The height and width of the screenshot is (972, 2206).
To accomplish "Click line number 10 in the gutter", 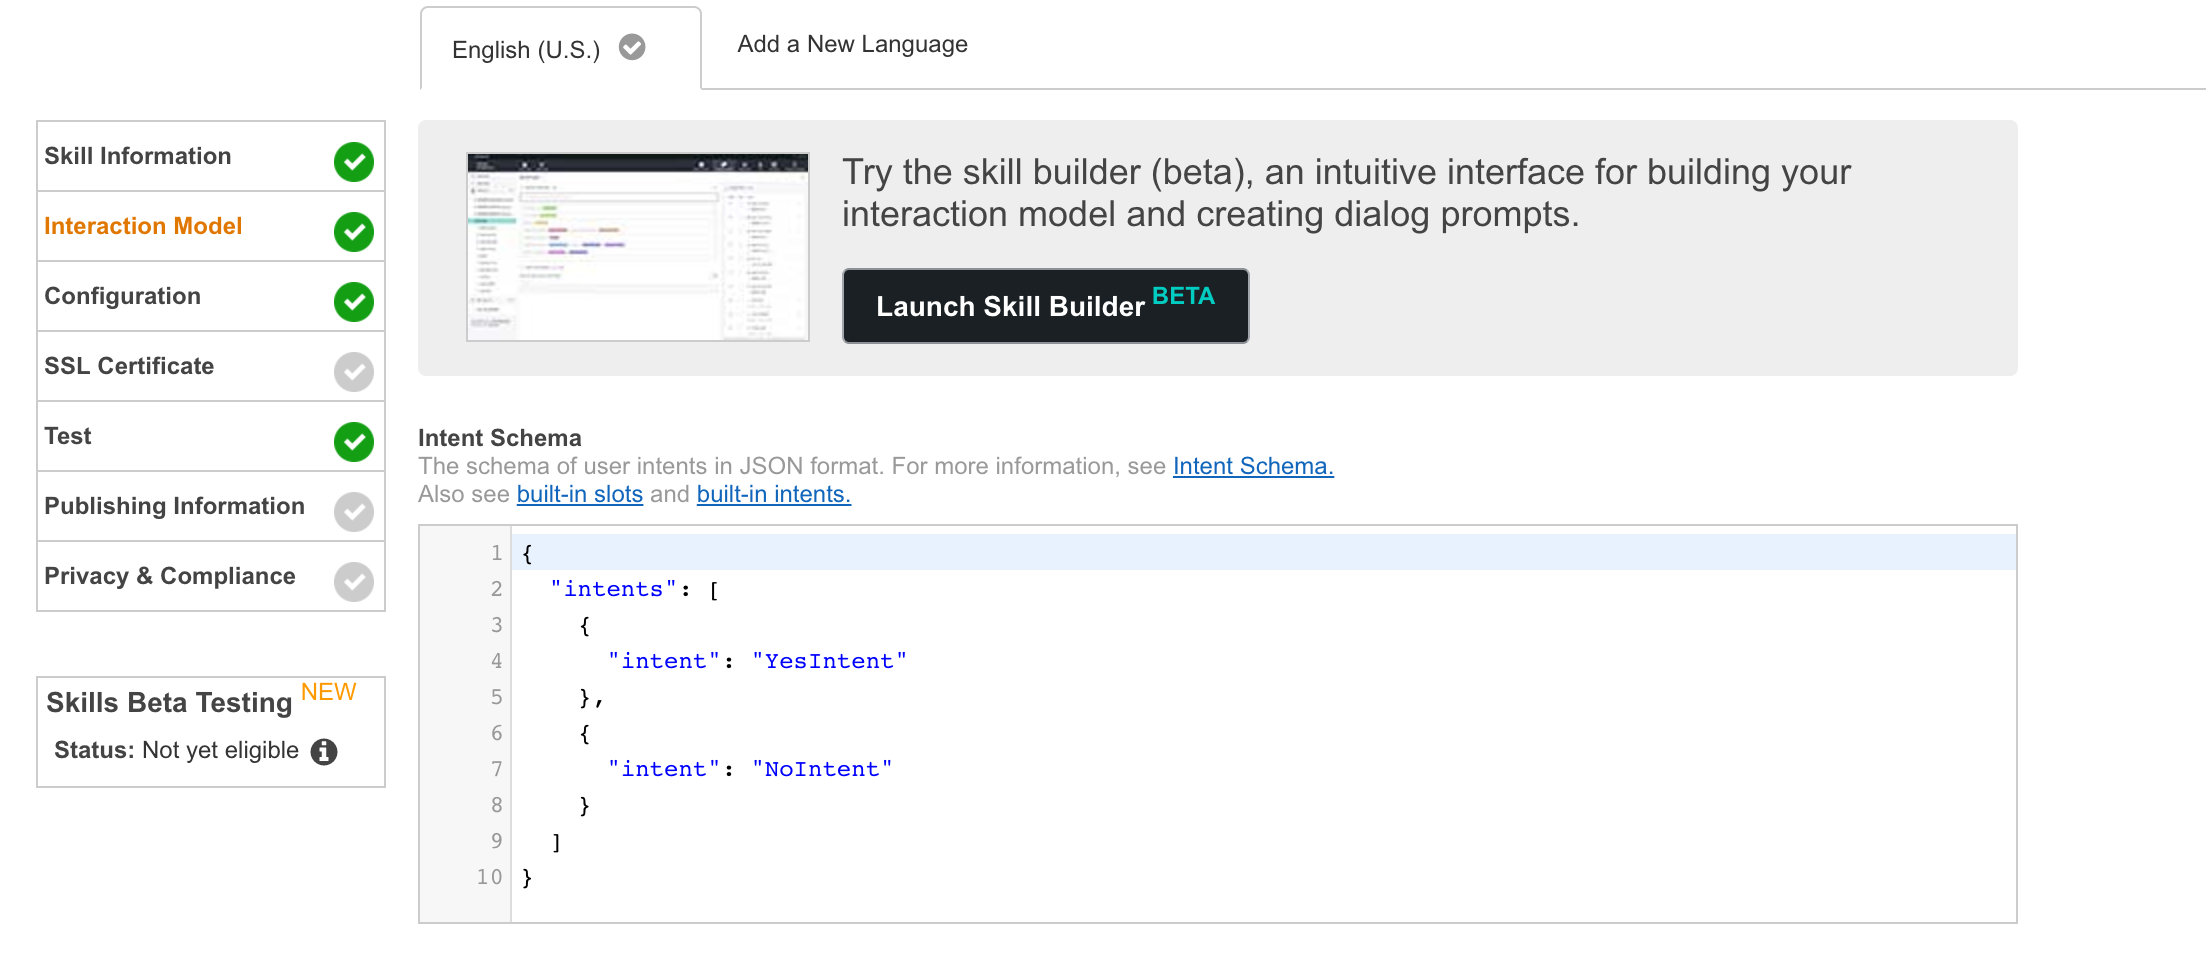I will (x=489, y=877).
